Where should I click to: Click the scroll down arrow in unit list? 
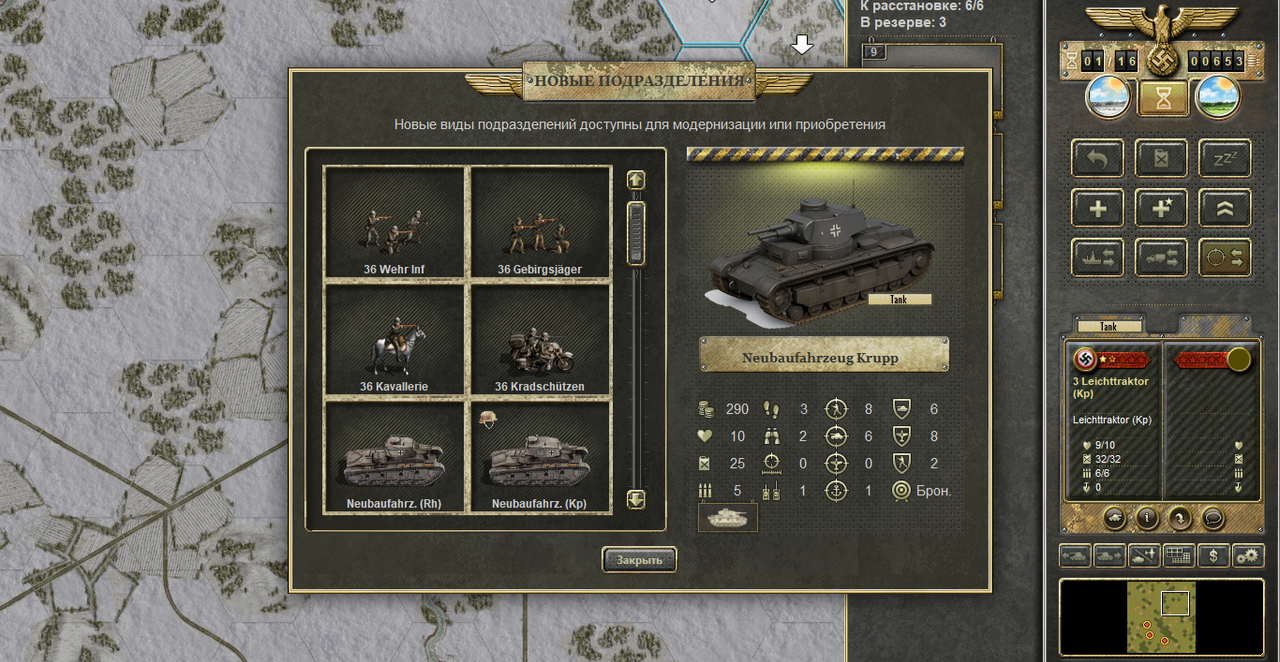tap(636, 498)
